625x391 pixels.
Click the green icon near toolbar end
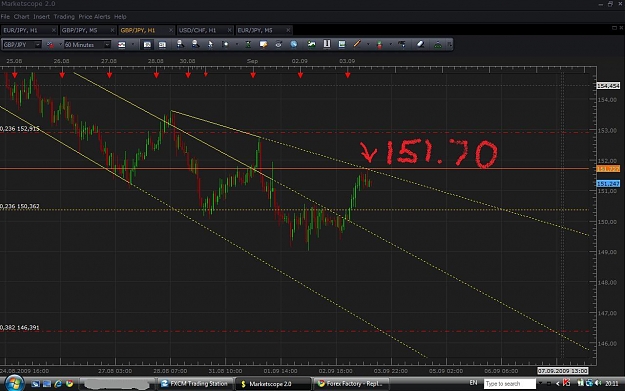(x=438, y=45)
